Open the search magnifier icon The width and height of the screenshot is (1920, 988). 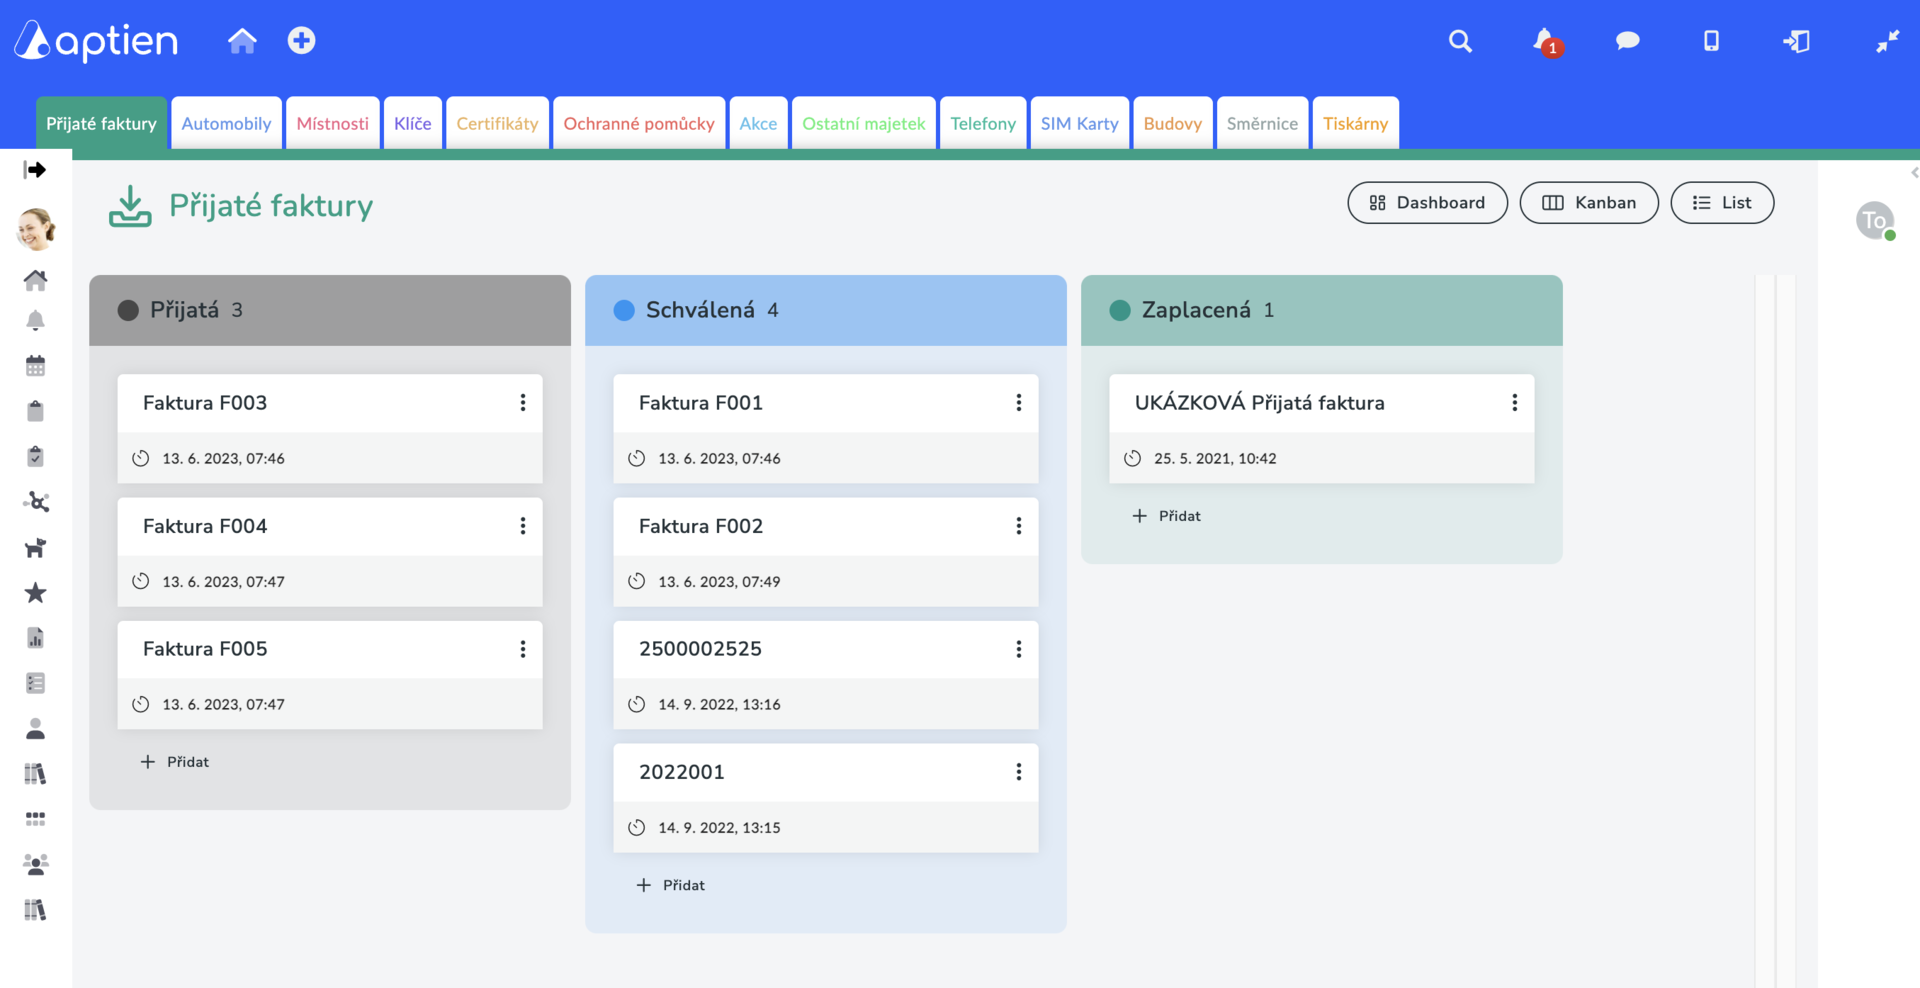pos(1460,41)
